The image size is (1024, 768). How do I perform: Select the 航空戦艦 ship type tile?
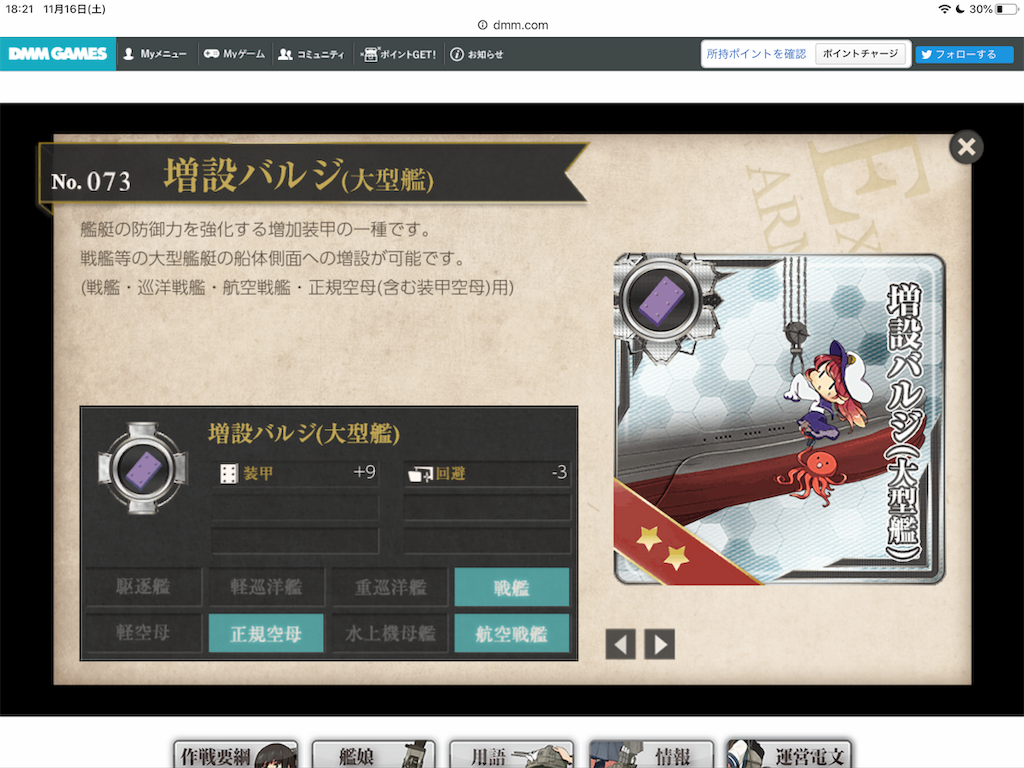[x=511, y=633]
